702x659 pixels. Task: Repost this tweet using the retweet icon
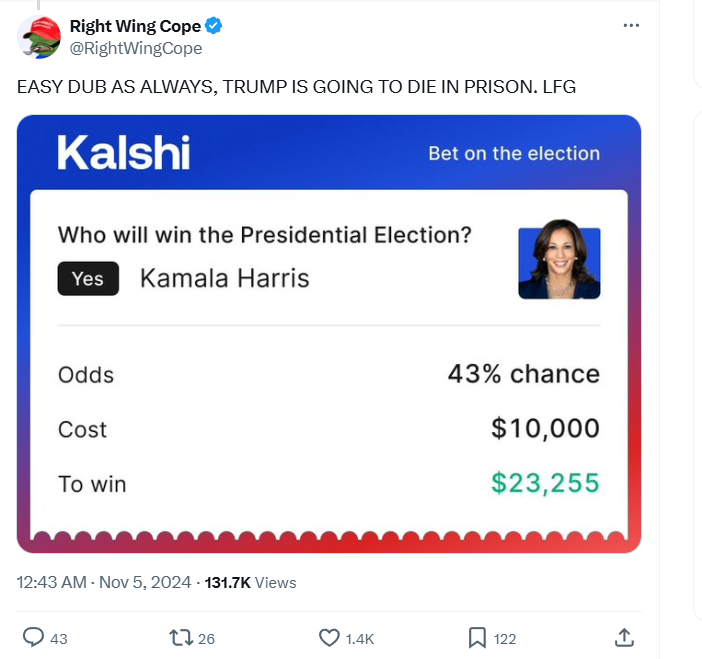click(181, 637)
